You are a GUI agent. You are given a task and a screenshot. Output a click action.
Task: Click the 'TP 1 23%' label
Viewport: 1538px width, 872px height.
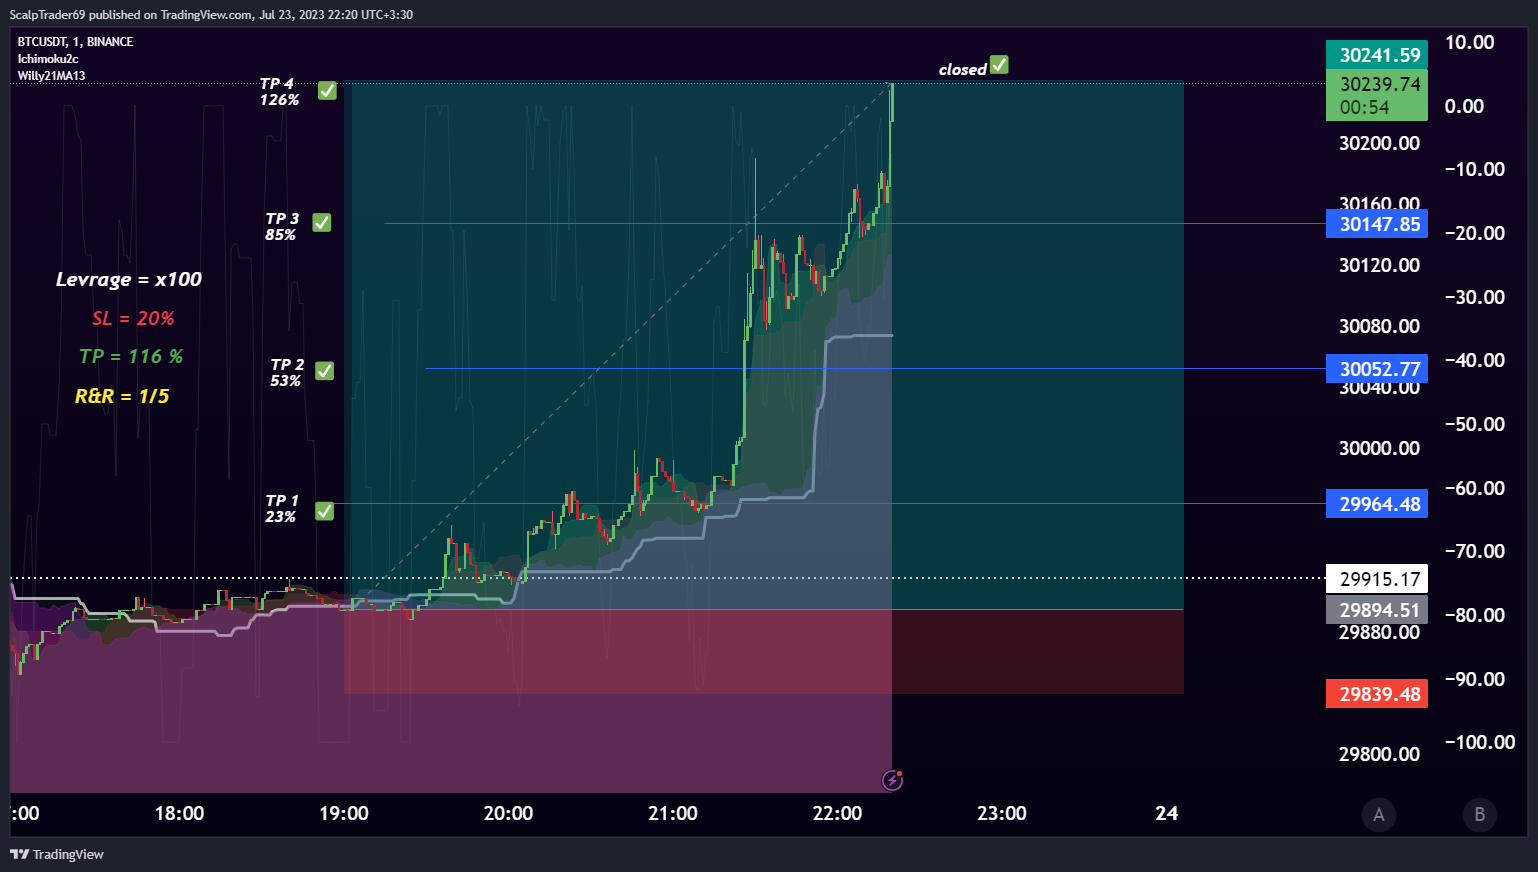pyautogui.click(x=281, y=508)
